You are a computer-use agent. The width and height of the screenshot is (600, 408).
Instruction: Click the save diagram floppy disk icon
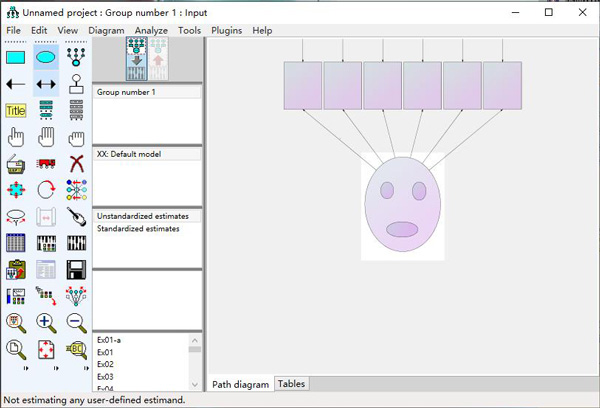pyautogui.click(x=76, y=269)
